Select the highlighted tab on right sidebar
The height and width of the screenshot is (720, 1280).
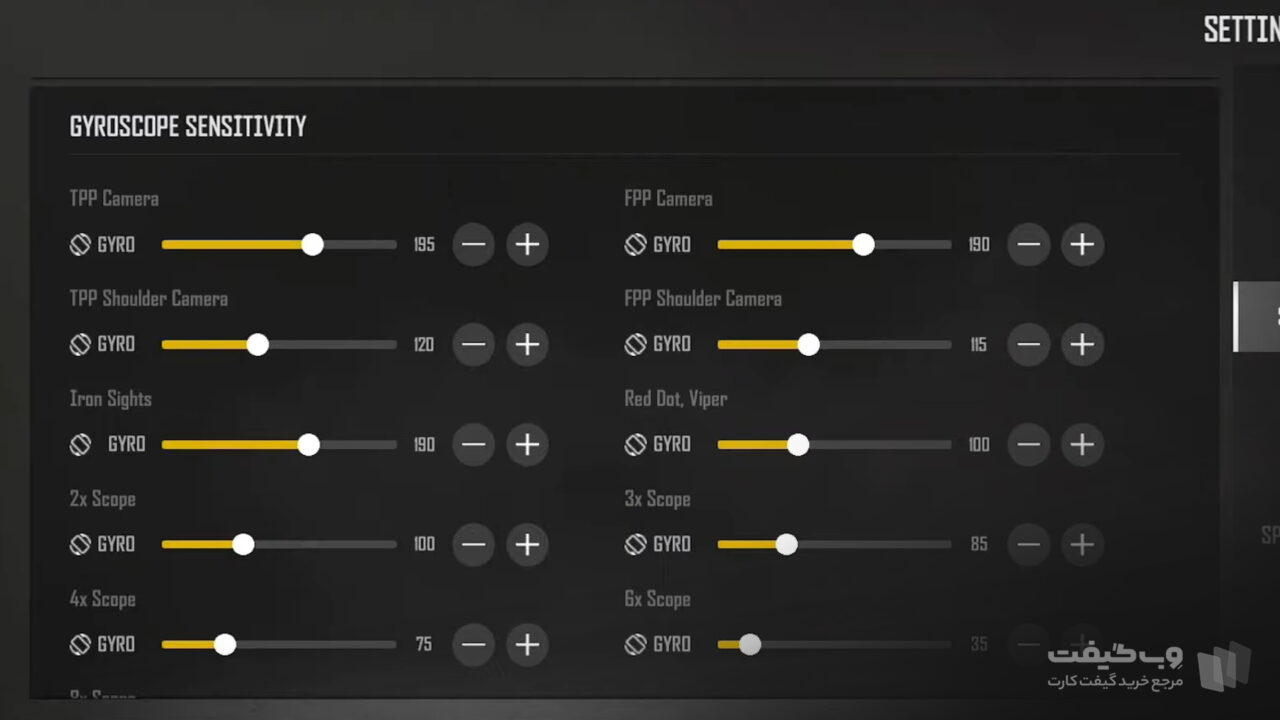(1257, 316)
